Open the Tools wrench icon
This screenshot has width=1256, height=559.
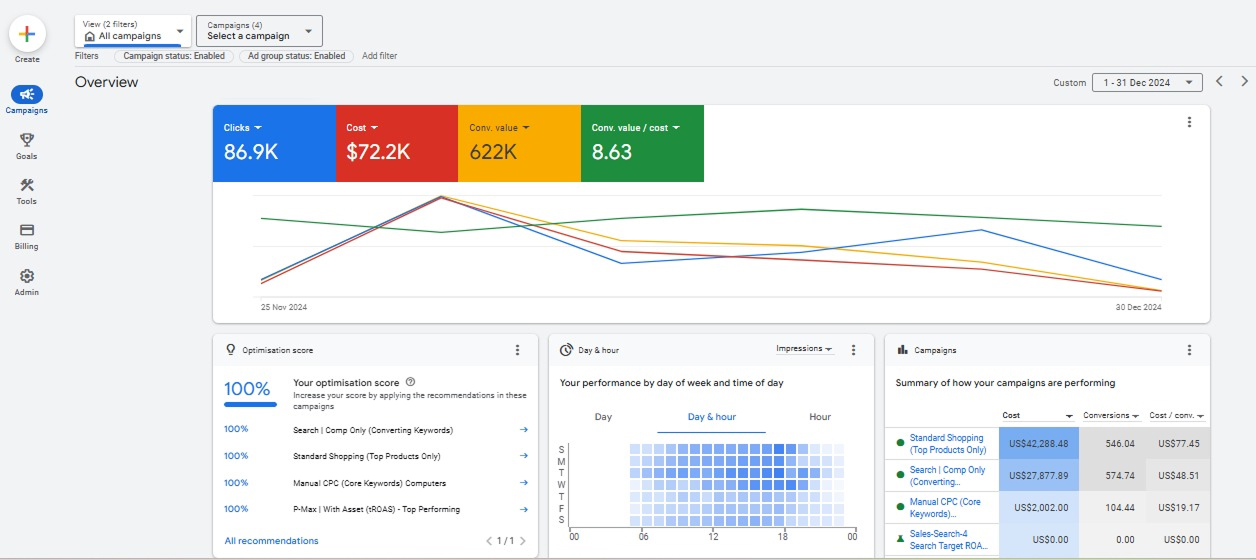[27, 186]
